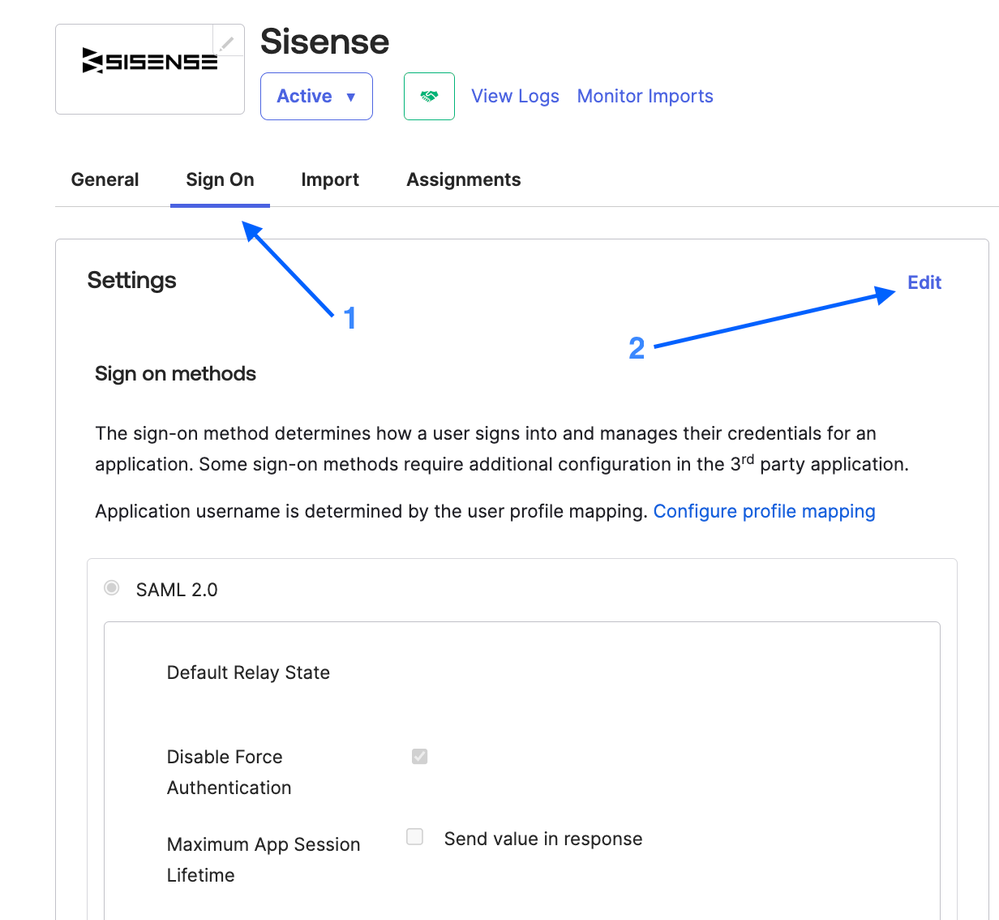Open the Configure profile mapping link

tap(764, 511)
